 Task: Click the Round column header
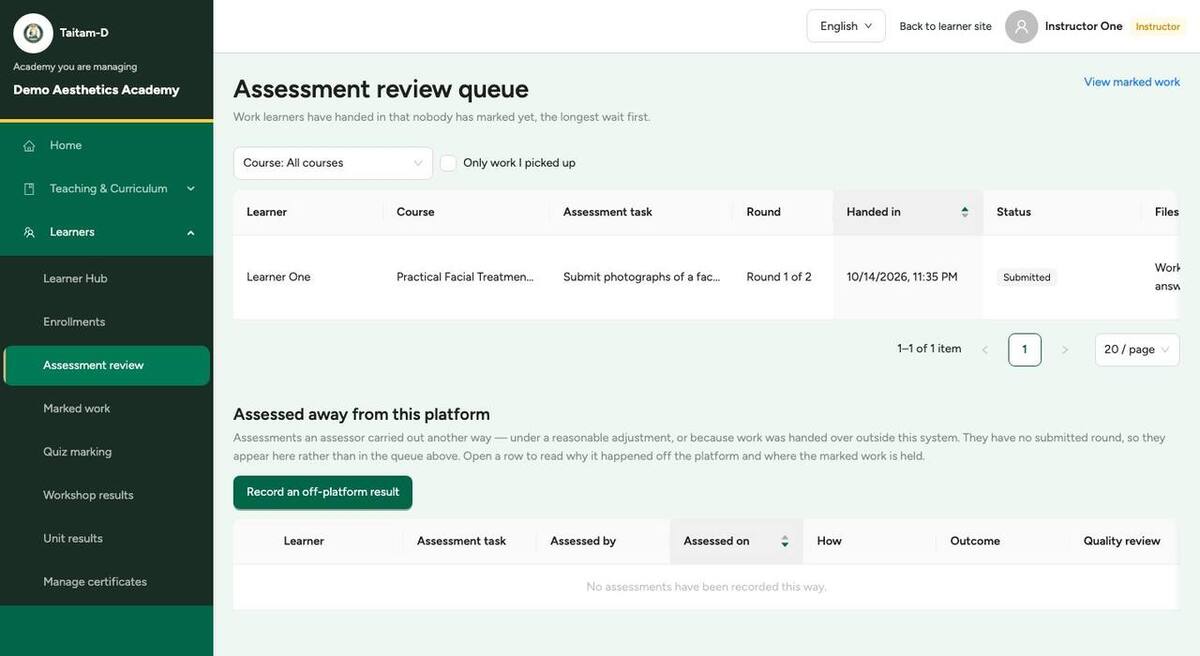pos(783,212)
